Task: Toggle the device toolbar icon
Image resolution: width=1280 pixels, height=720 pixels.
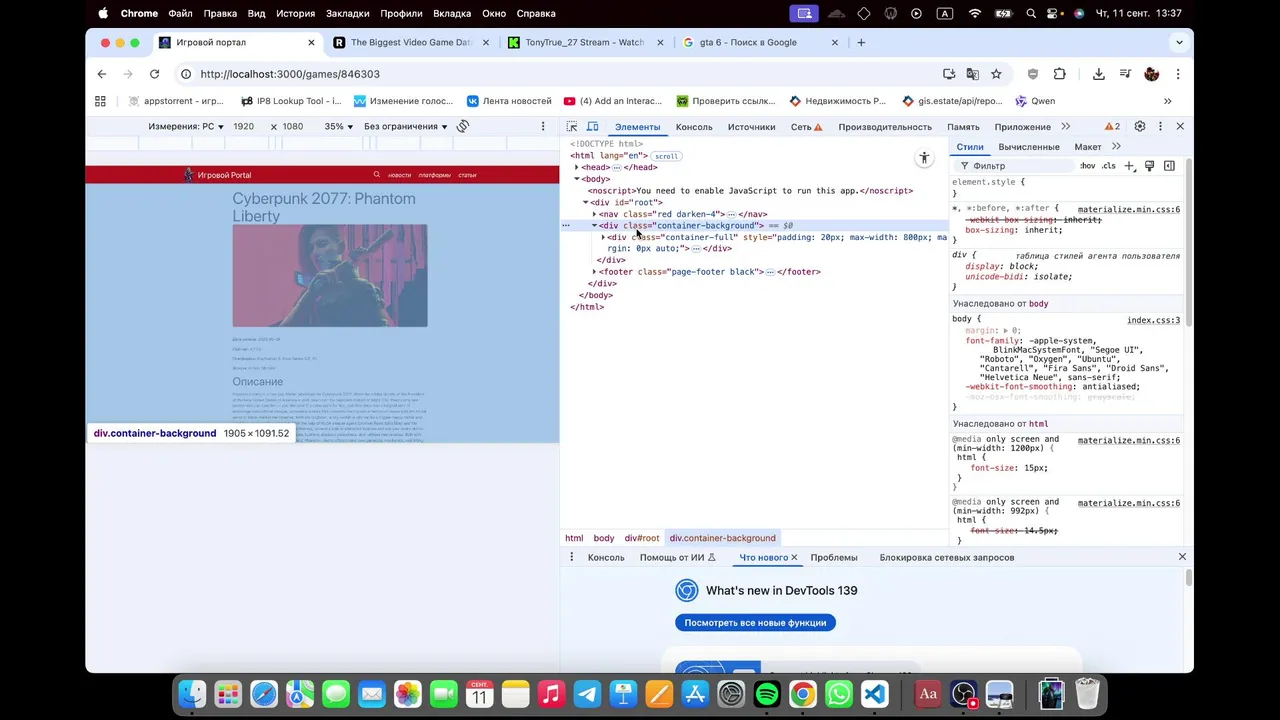Action: click(x=592, y=127)
